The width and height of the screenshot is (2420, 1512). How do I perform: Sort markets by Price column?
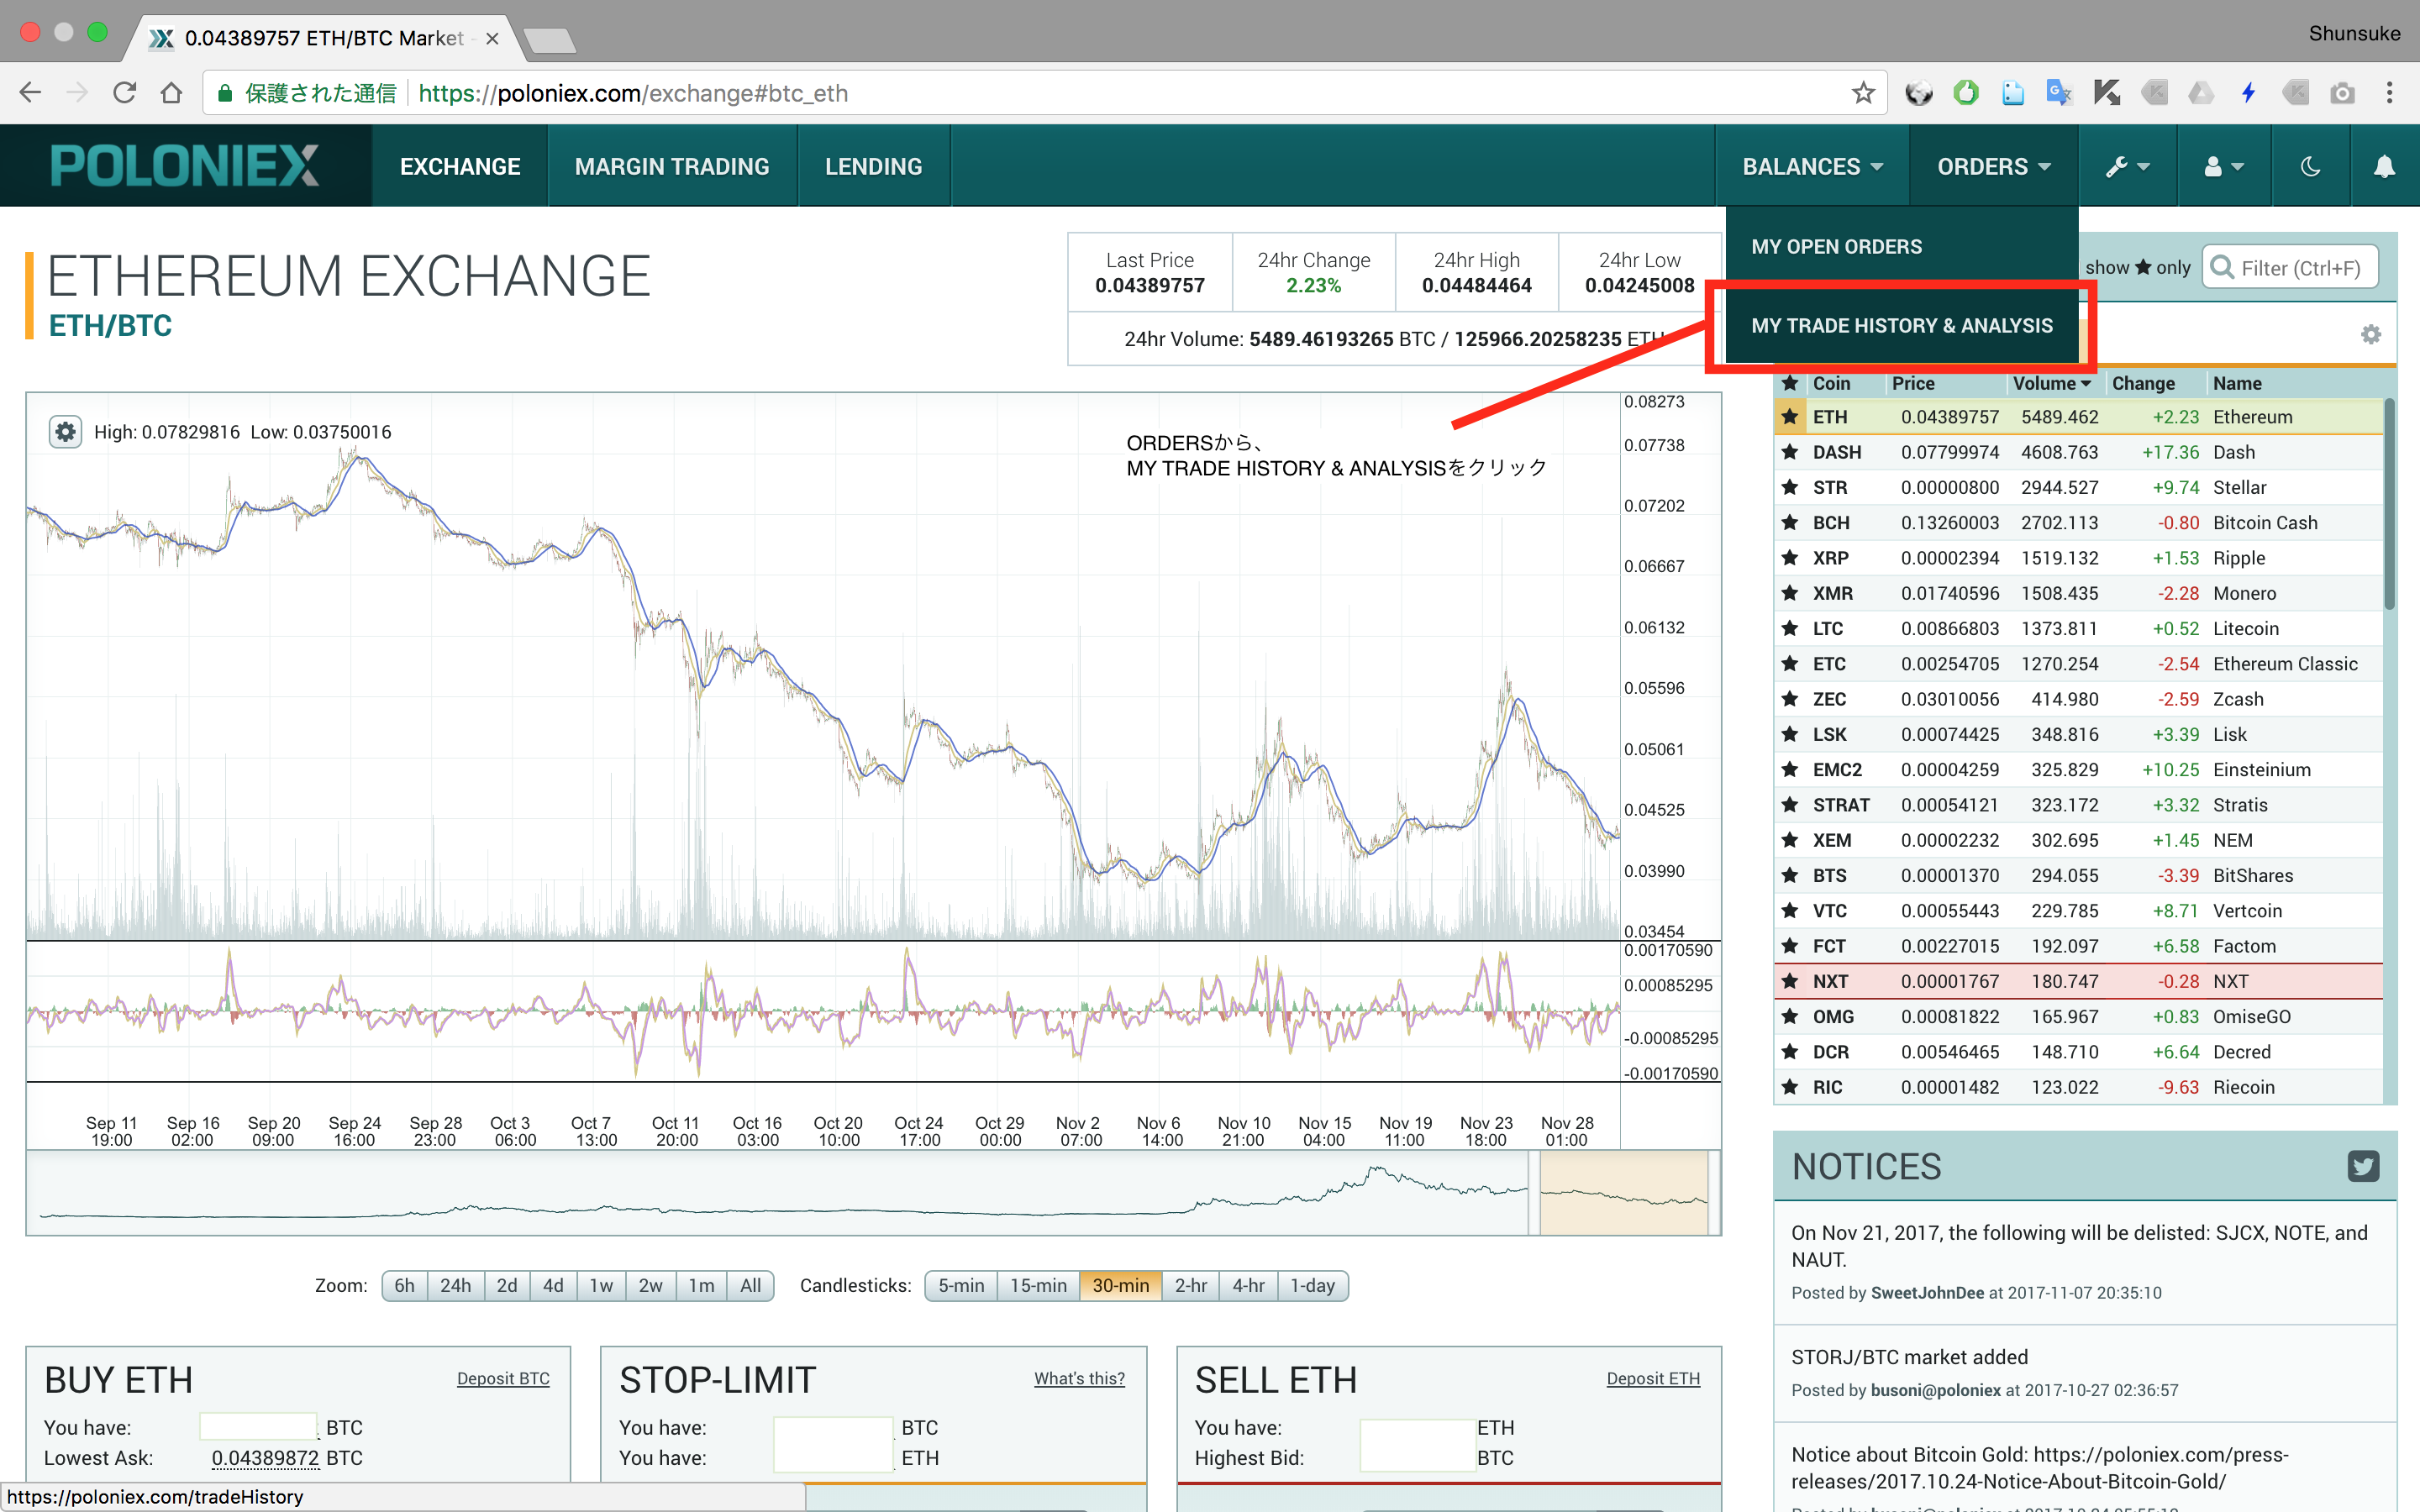1912,383
